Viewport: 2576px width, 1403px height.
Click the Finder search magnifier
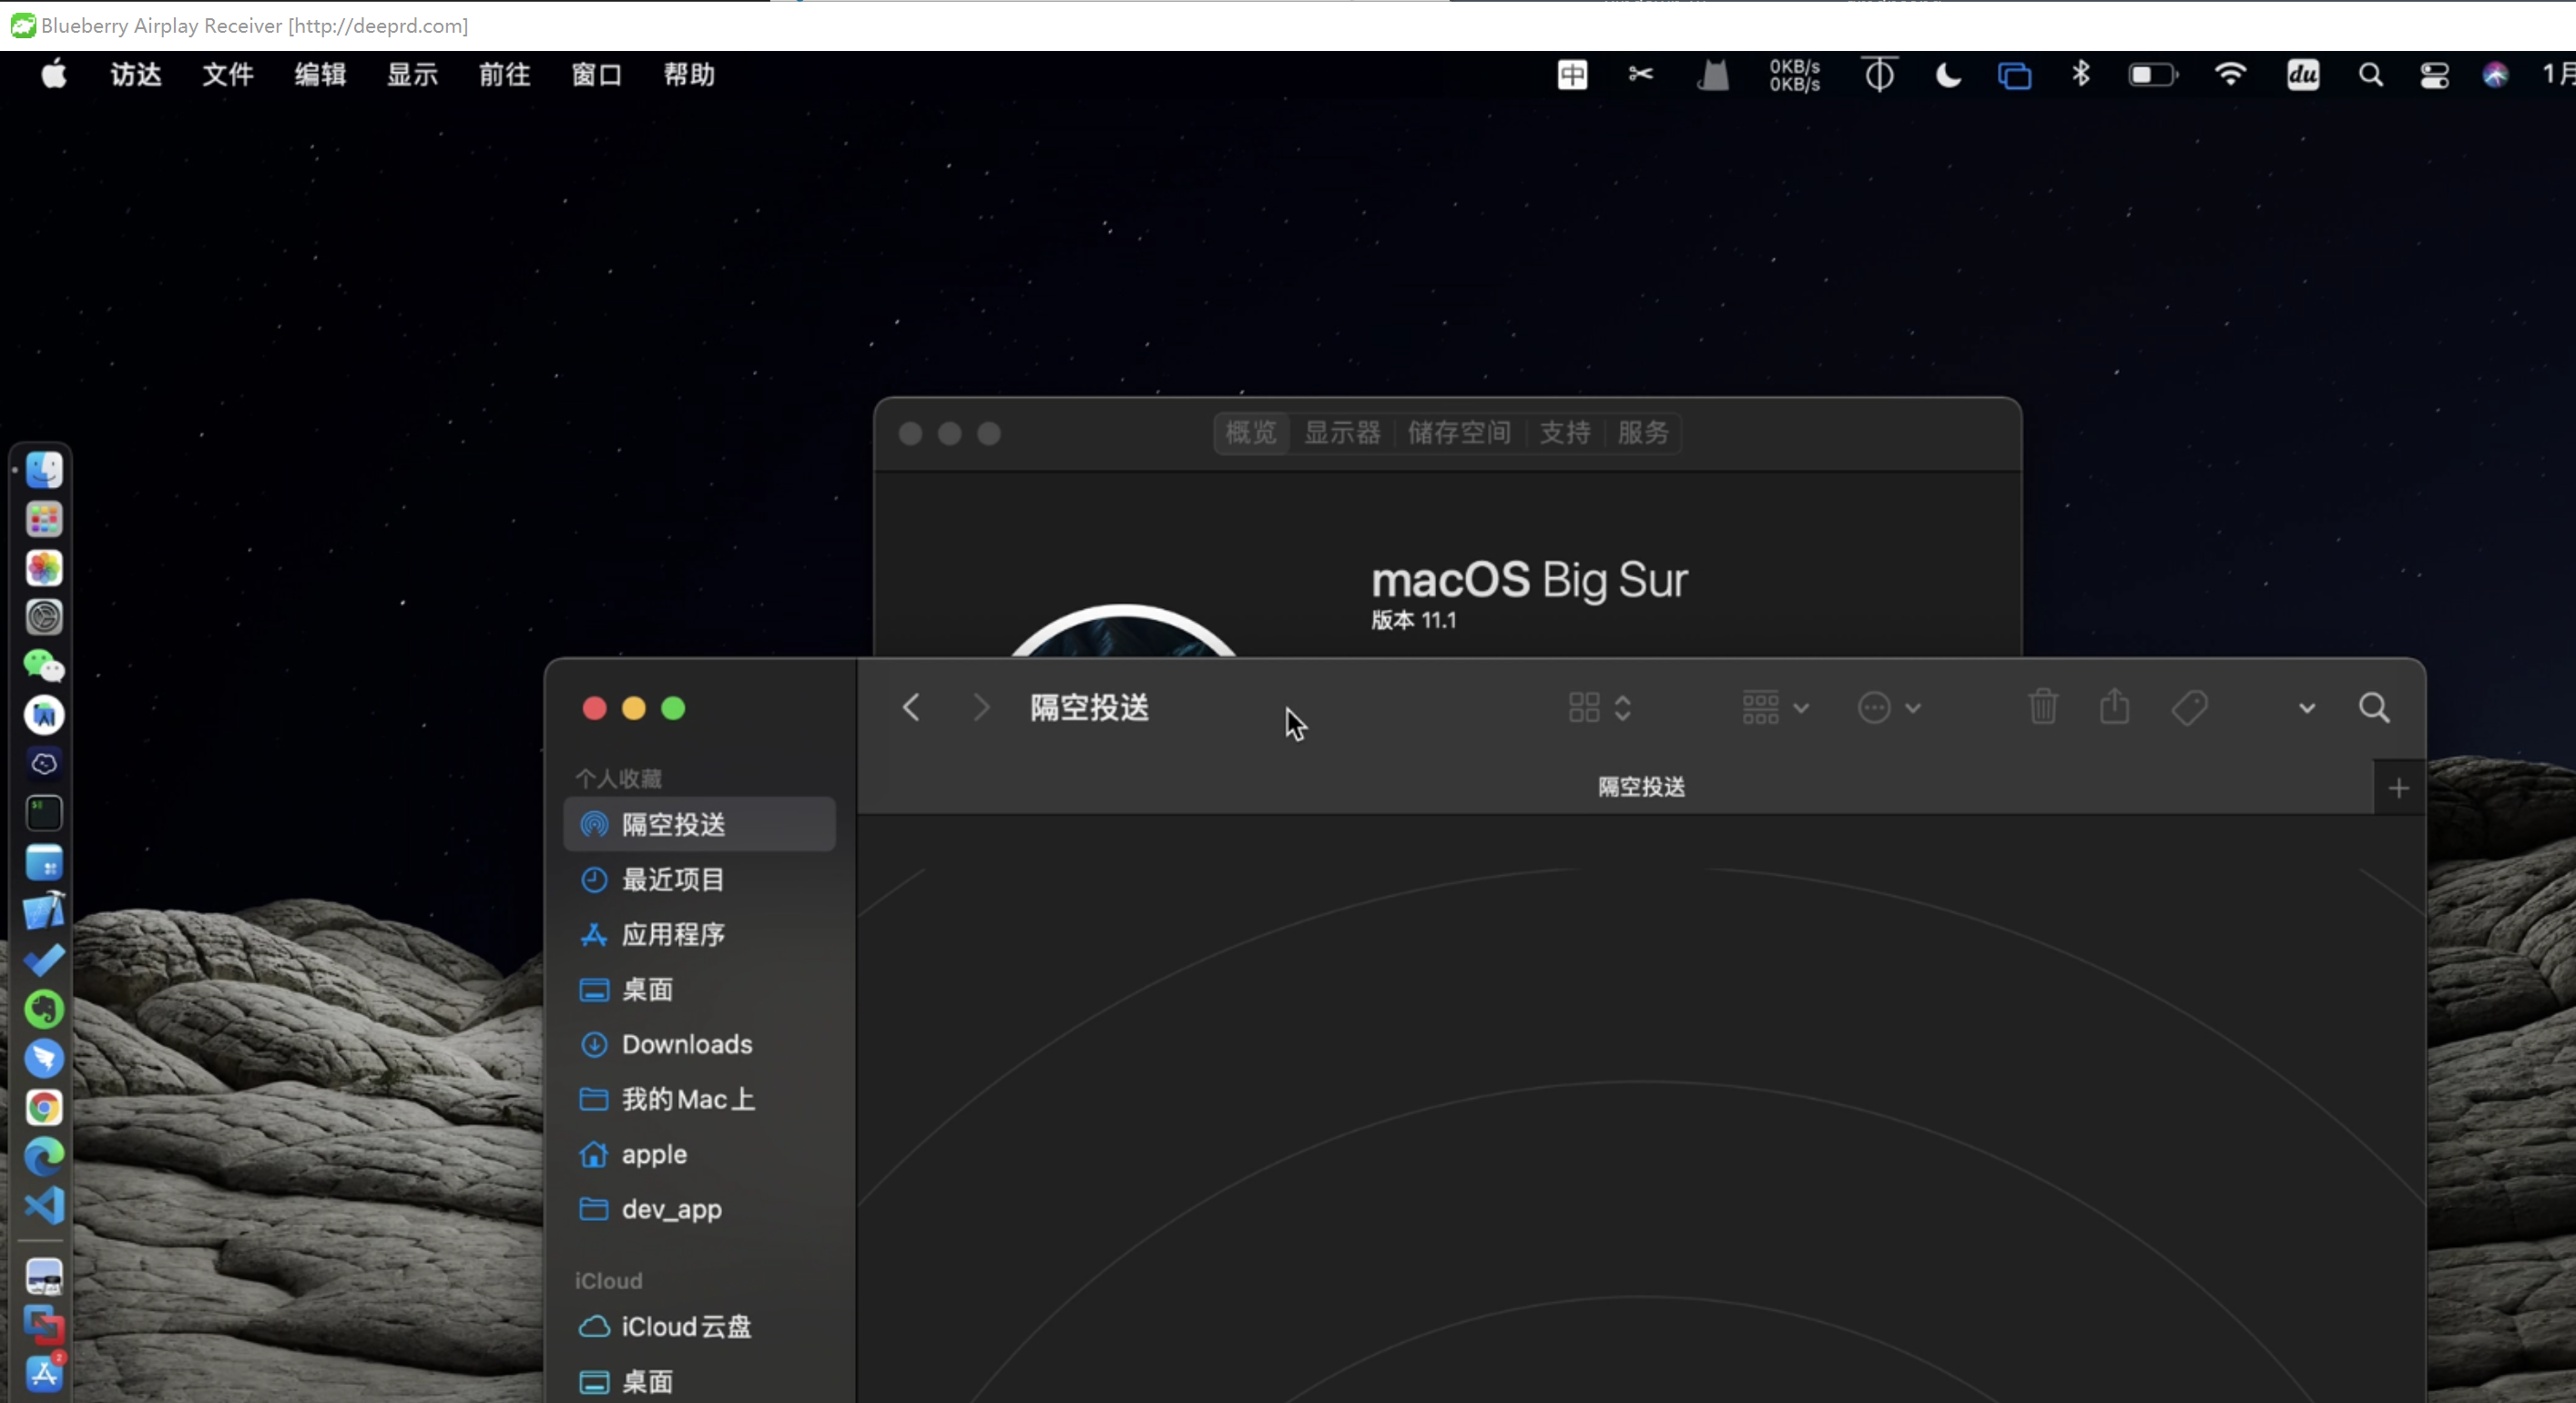pyautogui.click(x=2374, y=708)
